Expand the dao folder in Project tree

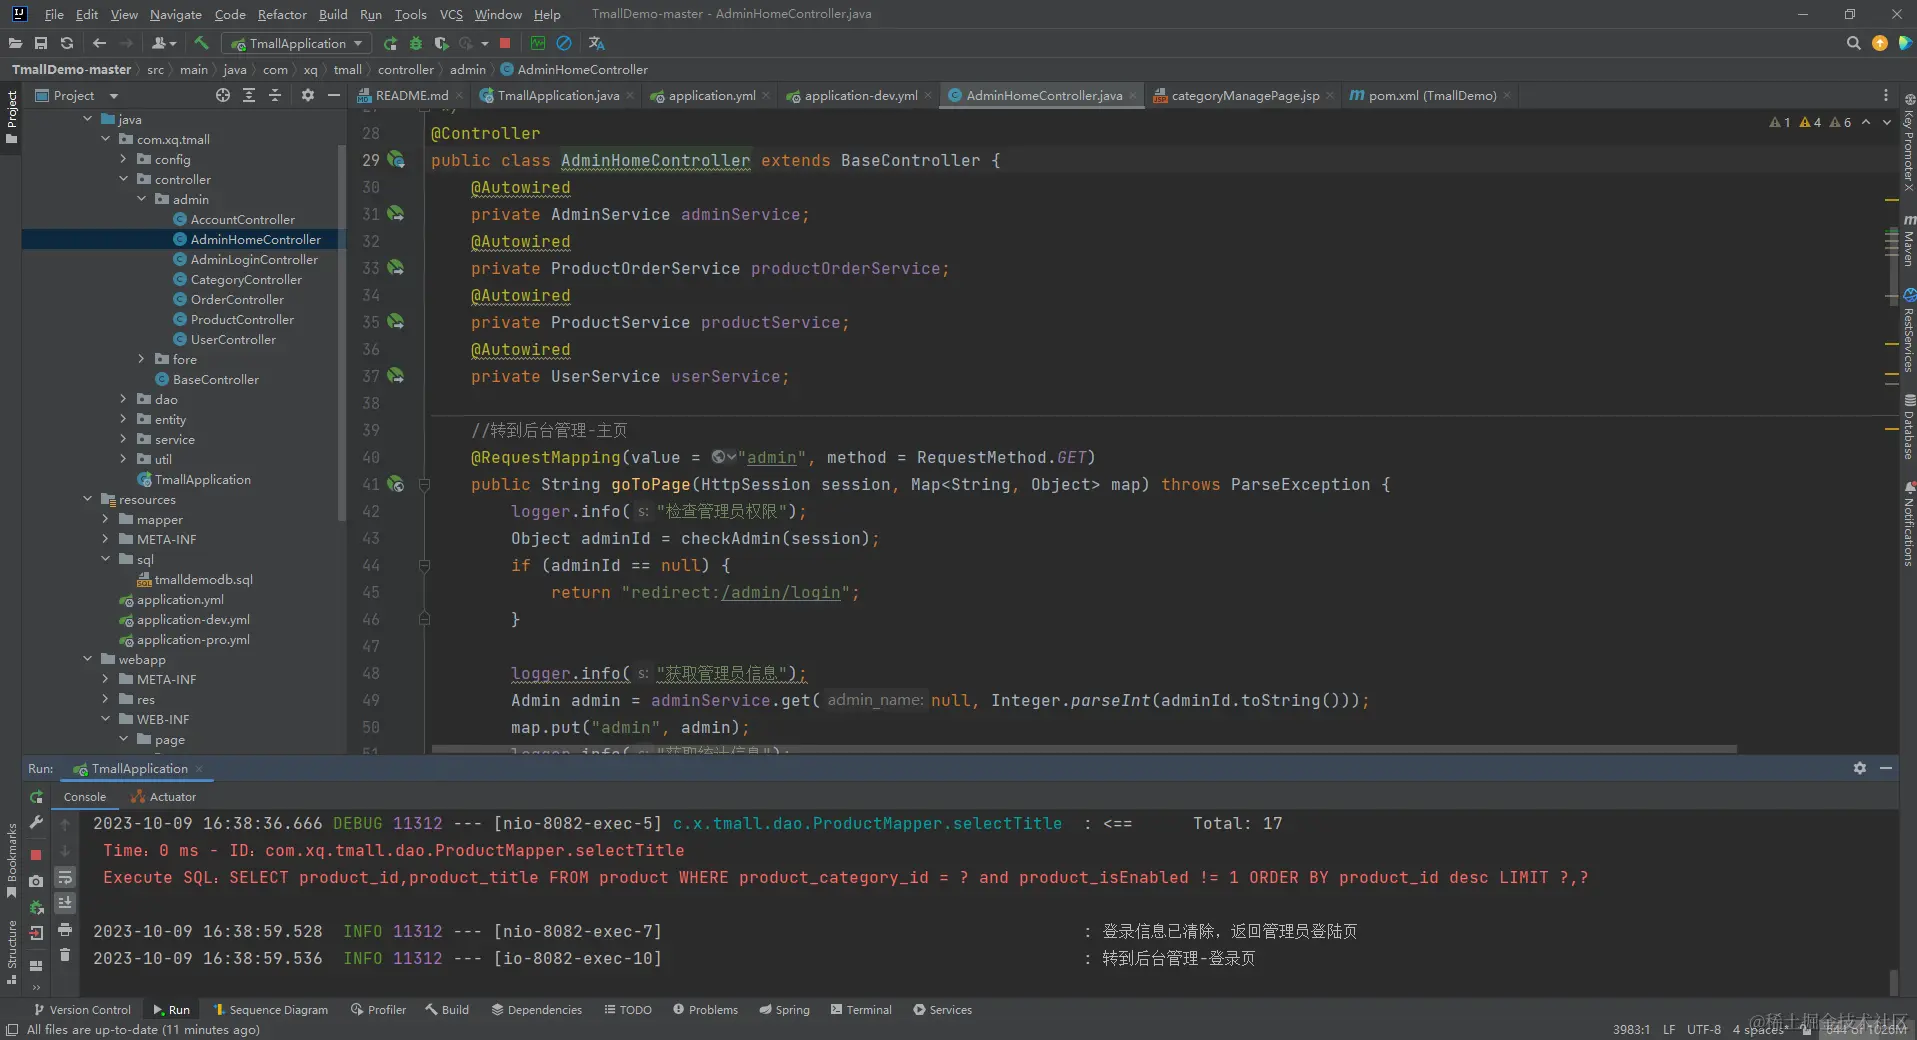point(124,399)
